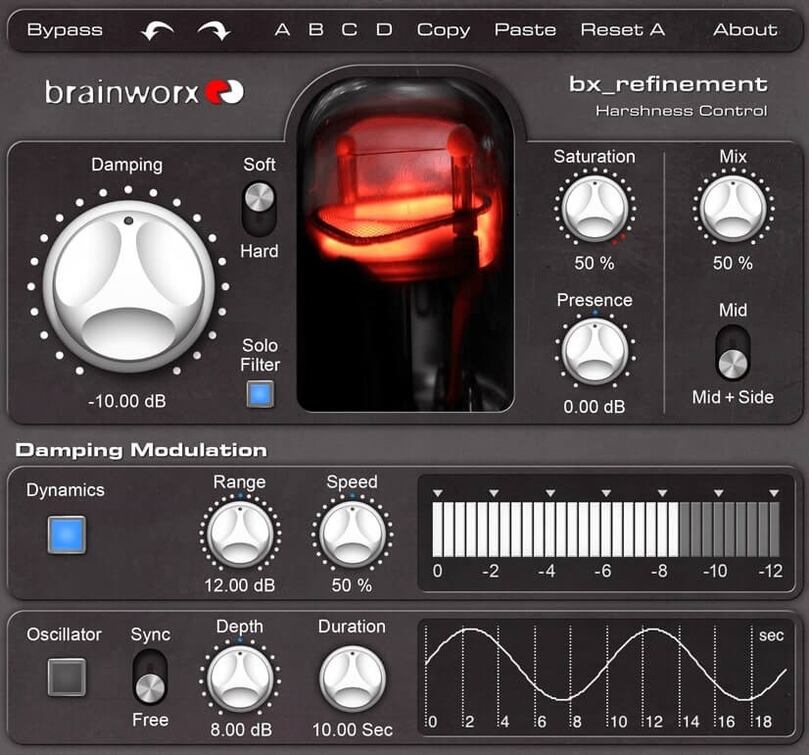The image size is (809, 755).
Task: Enable the Solo Filter
Action: [x=259, y=394]
